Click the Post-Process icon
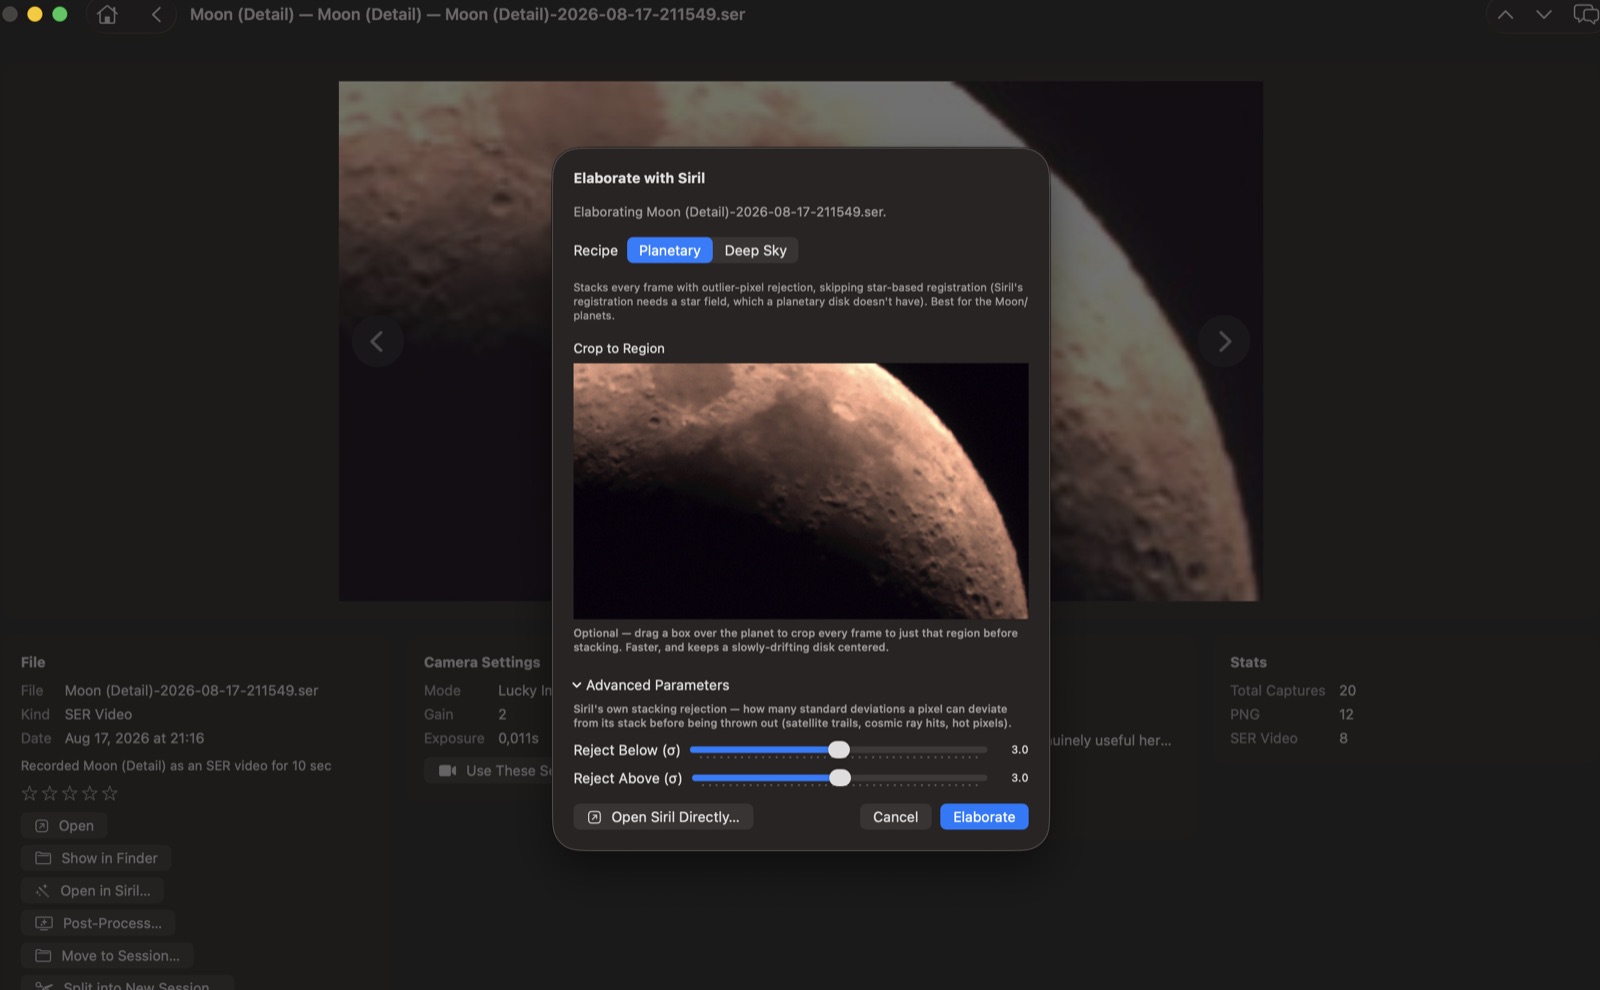 tap(44, 923)
